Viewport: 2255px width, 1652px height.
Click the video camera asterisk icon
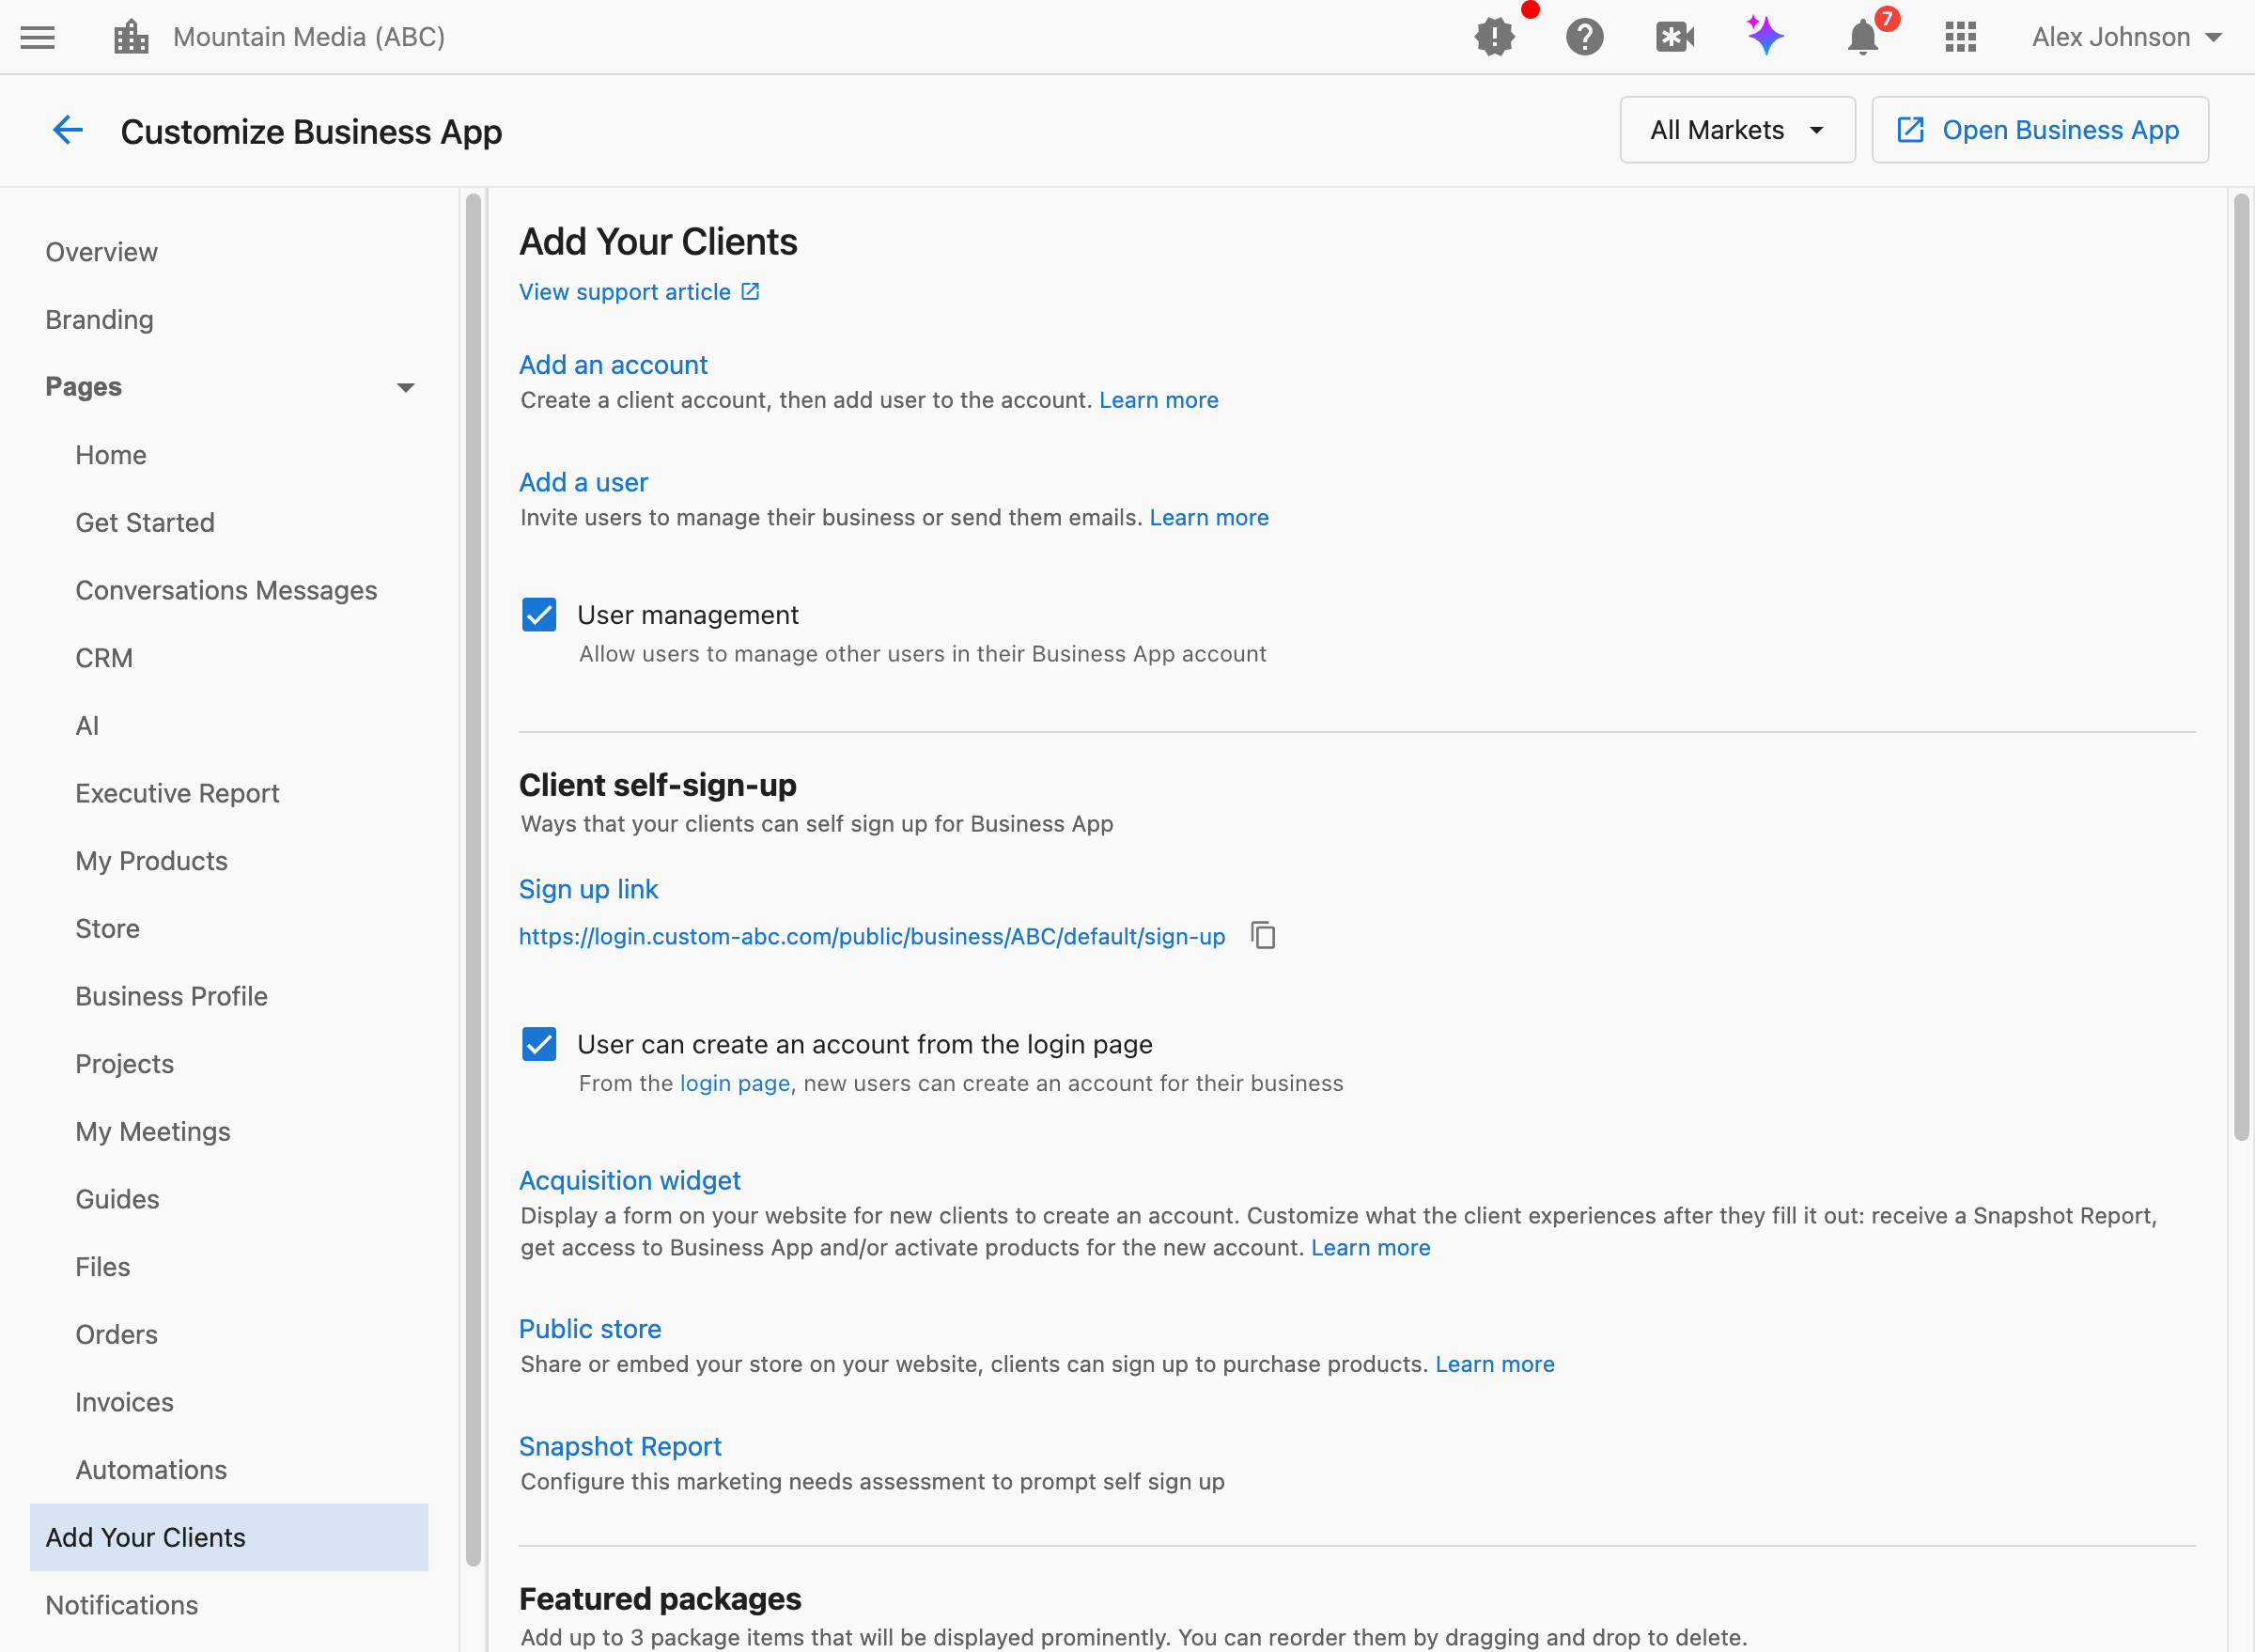point(1675,37)
